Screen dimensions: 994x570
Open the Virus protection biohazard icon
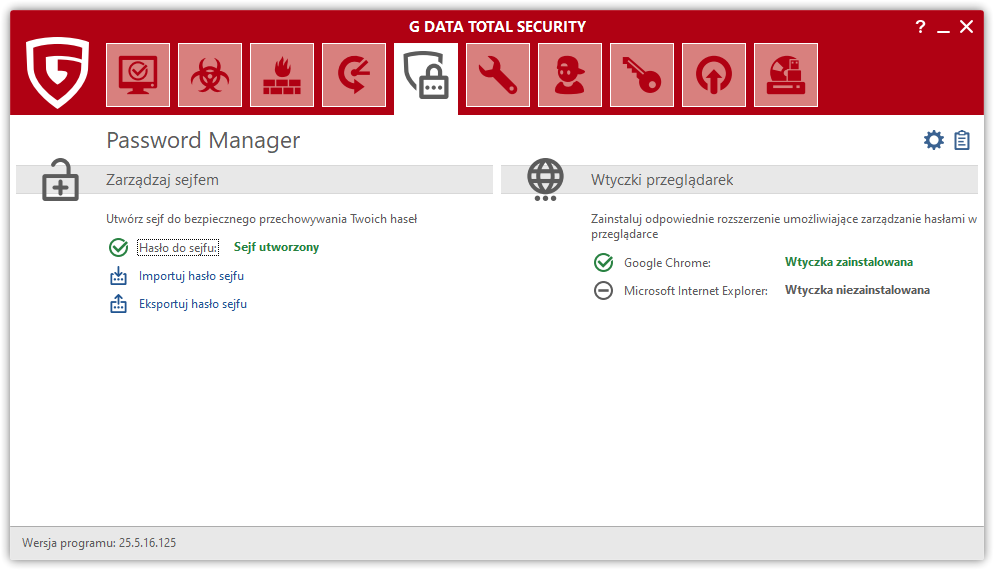pos(210,75)
